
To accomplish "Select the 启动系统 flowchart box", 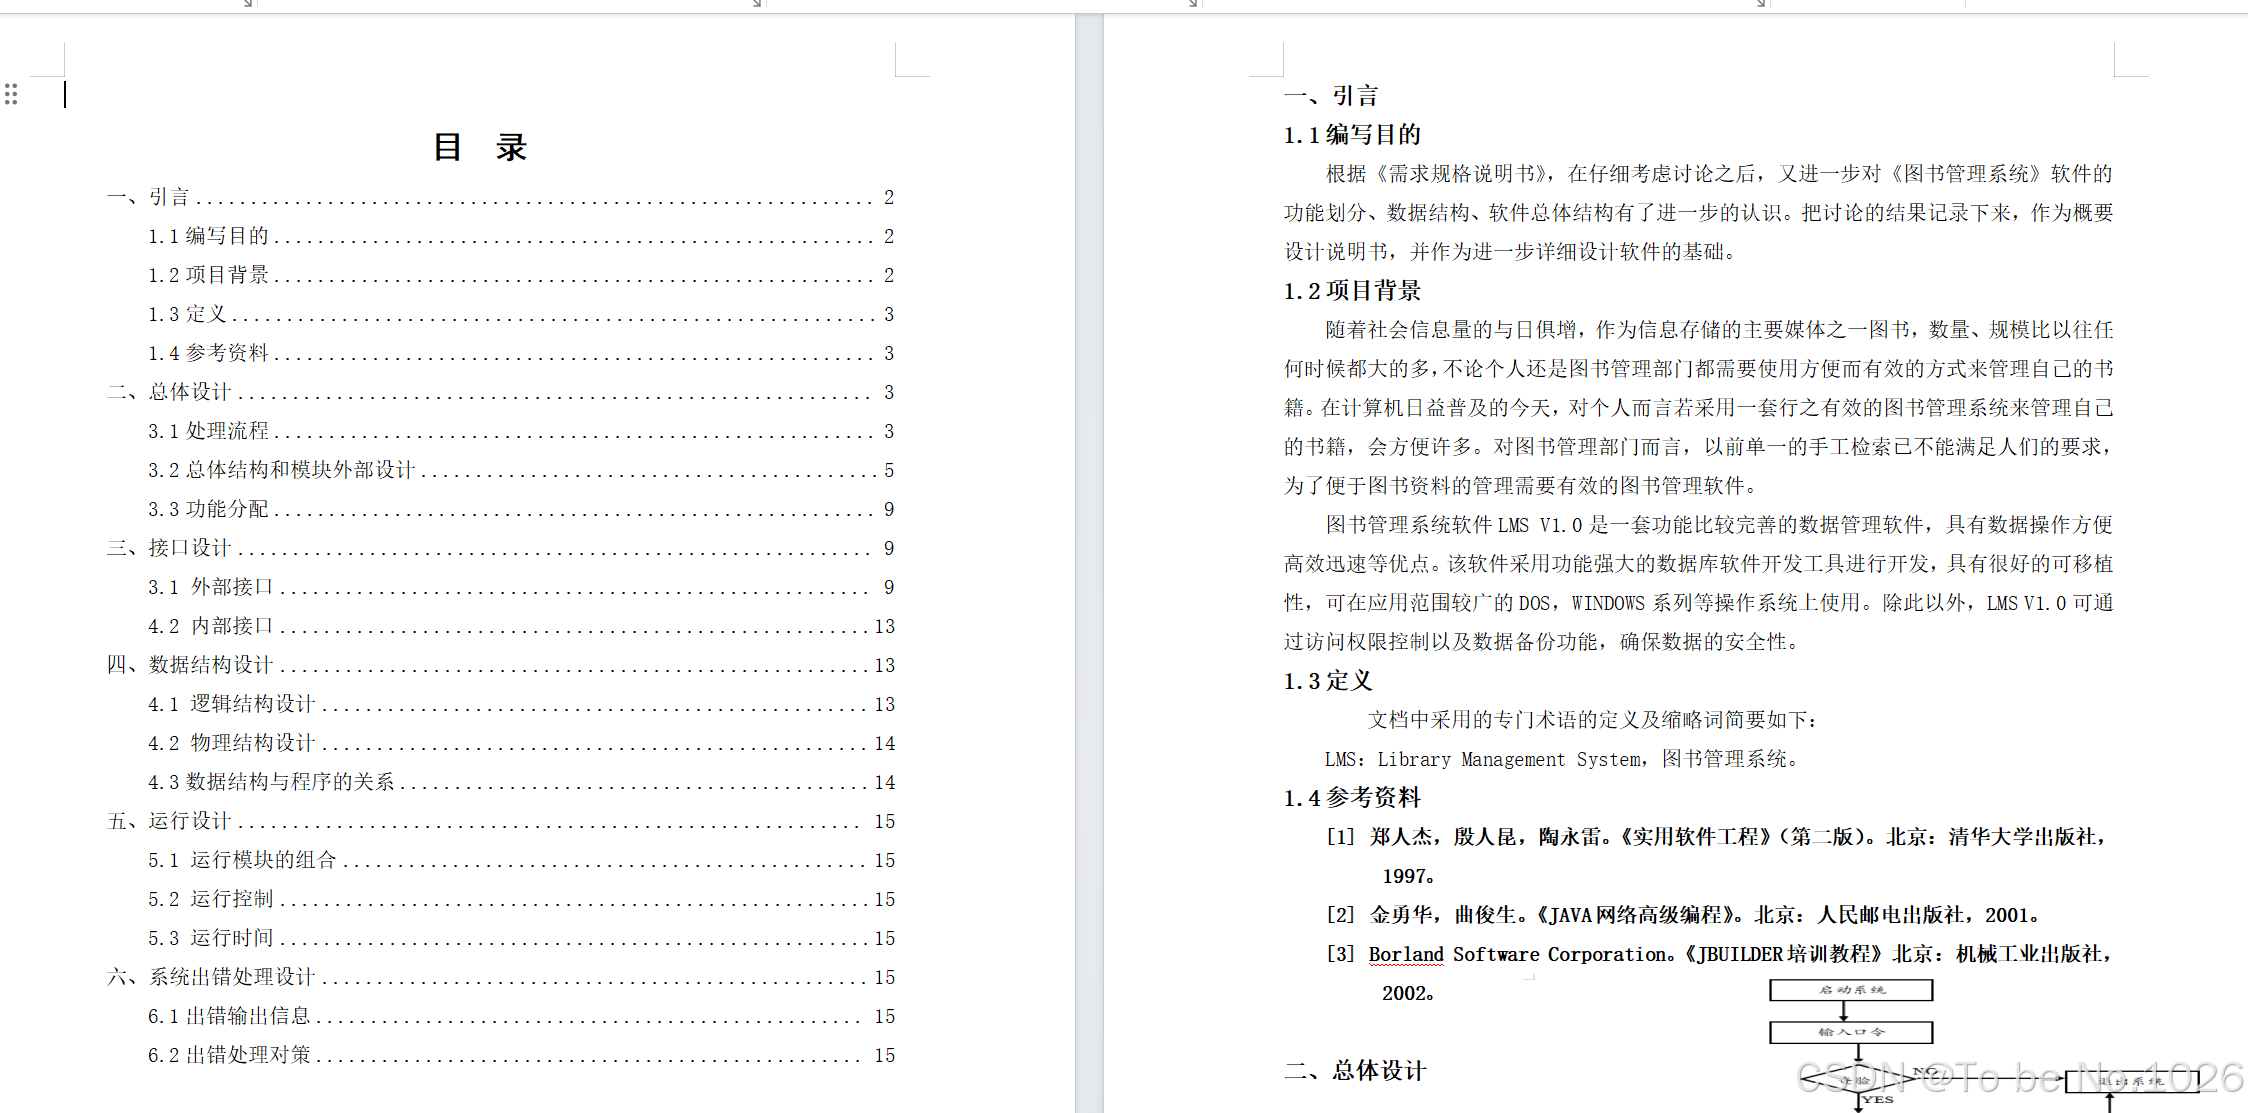I will pos(1851,990).
